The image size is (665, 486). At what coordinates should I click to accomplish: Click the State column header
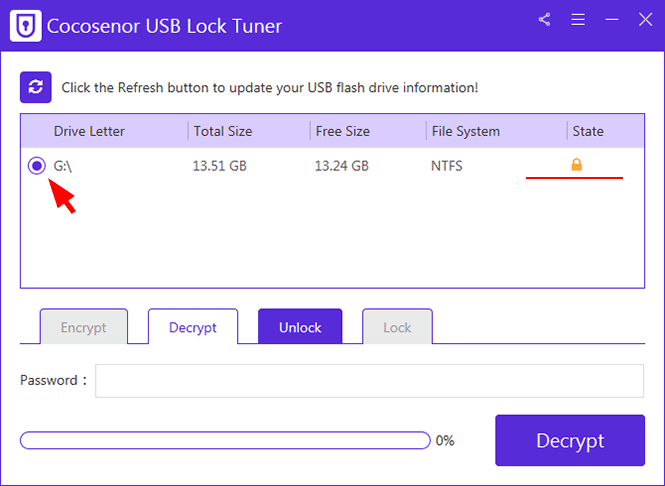coord(588,131)
